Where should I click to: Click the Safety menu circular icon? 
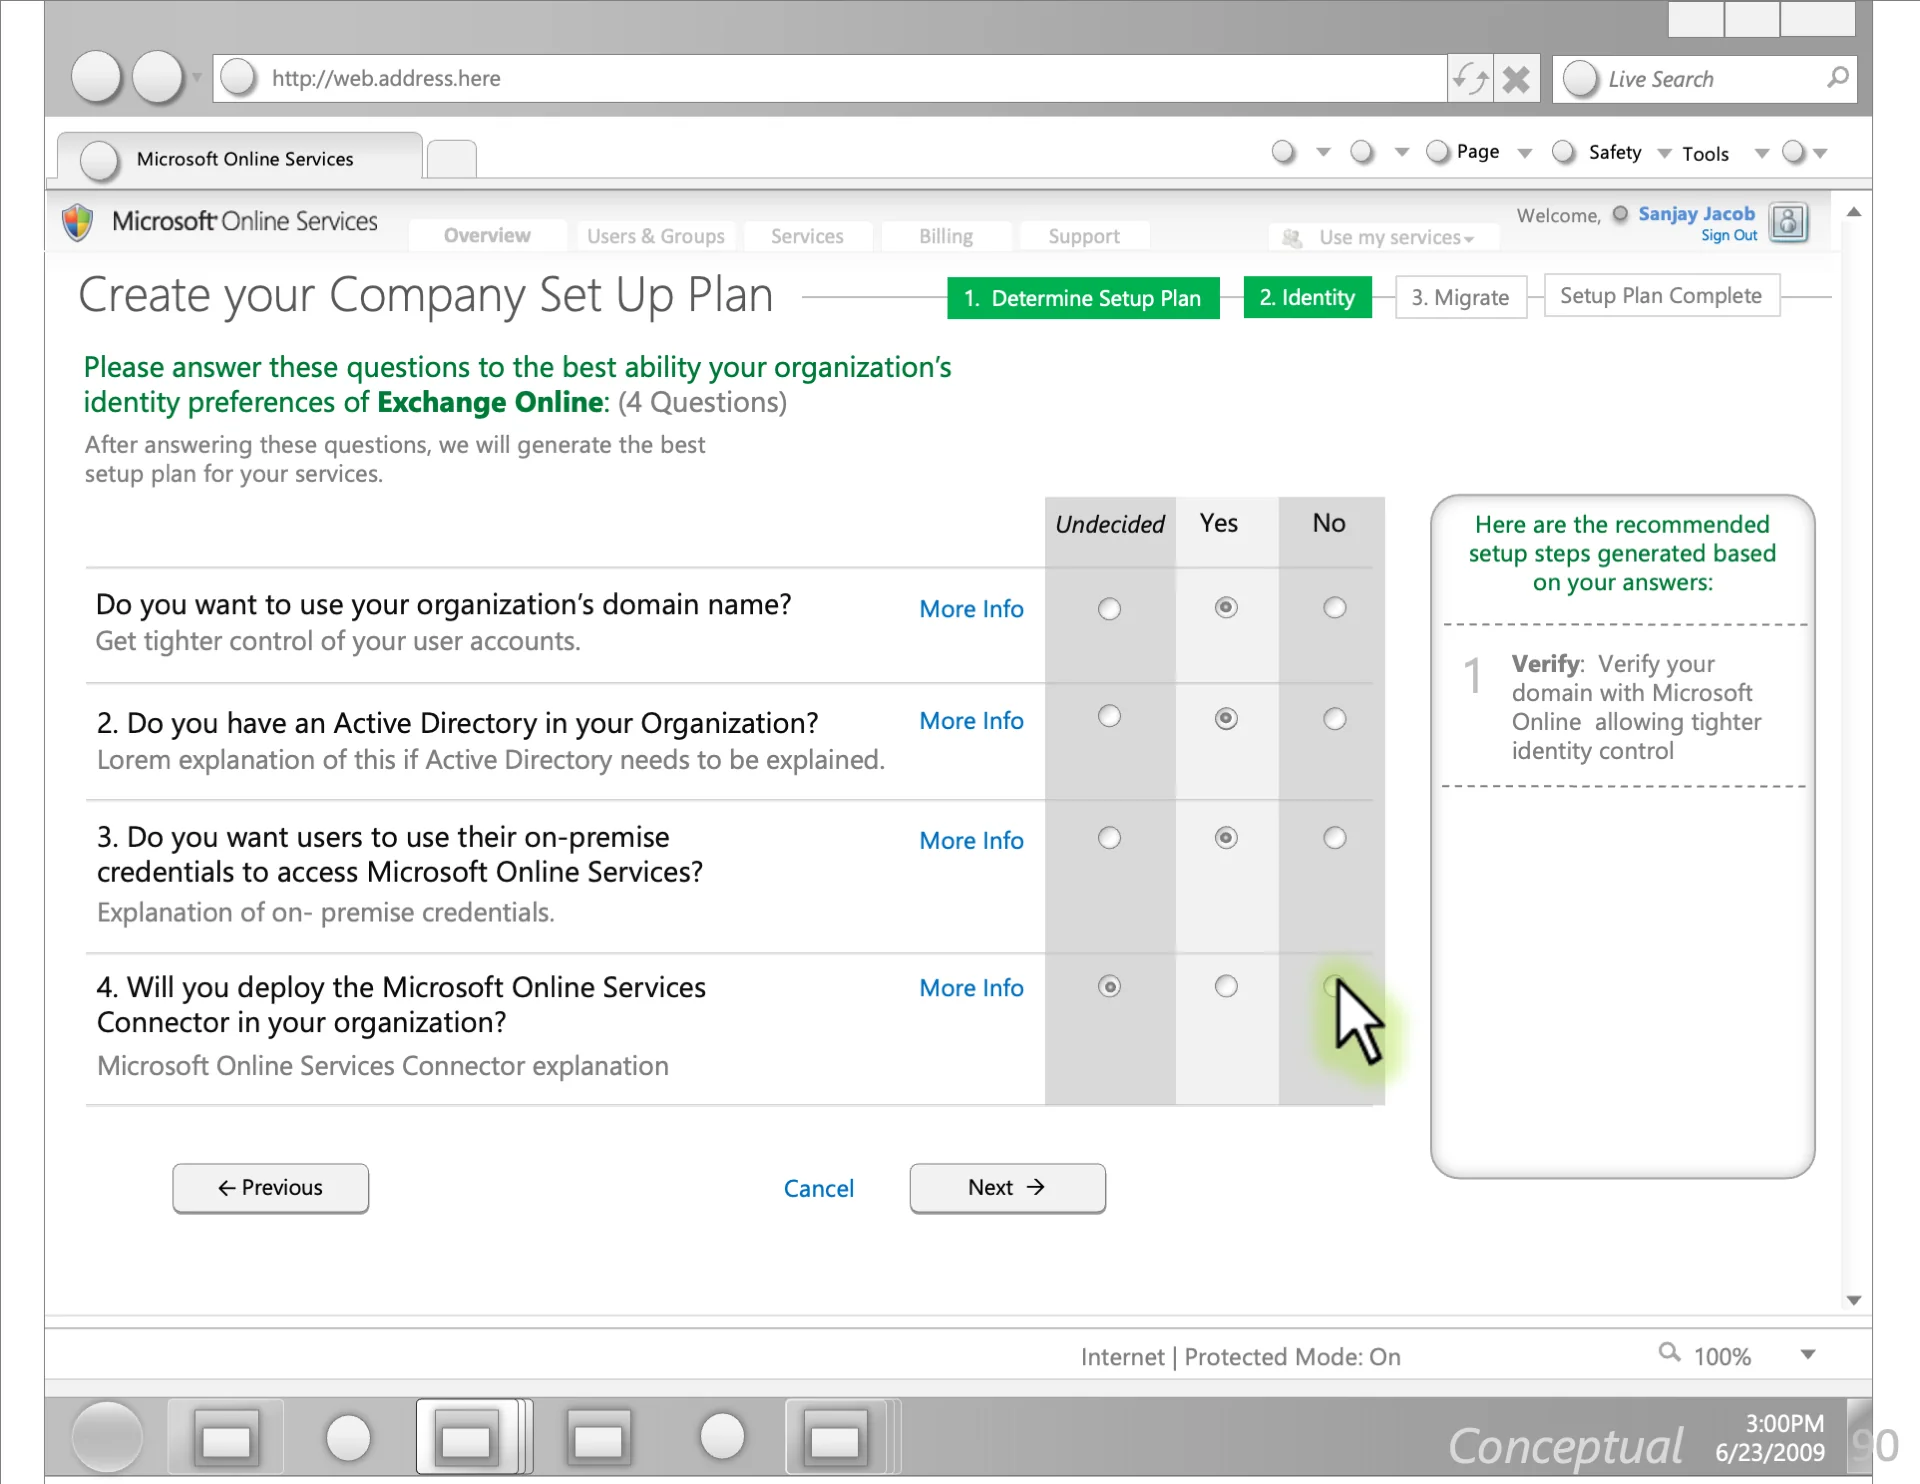(1563, 151)
